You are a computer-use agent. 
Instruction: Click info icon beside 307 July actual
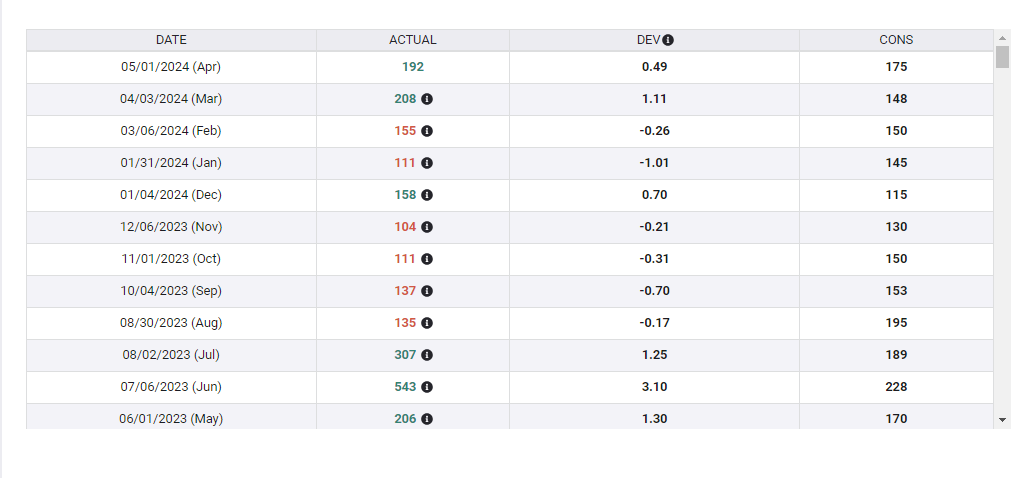(427, 355)
